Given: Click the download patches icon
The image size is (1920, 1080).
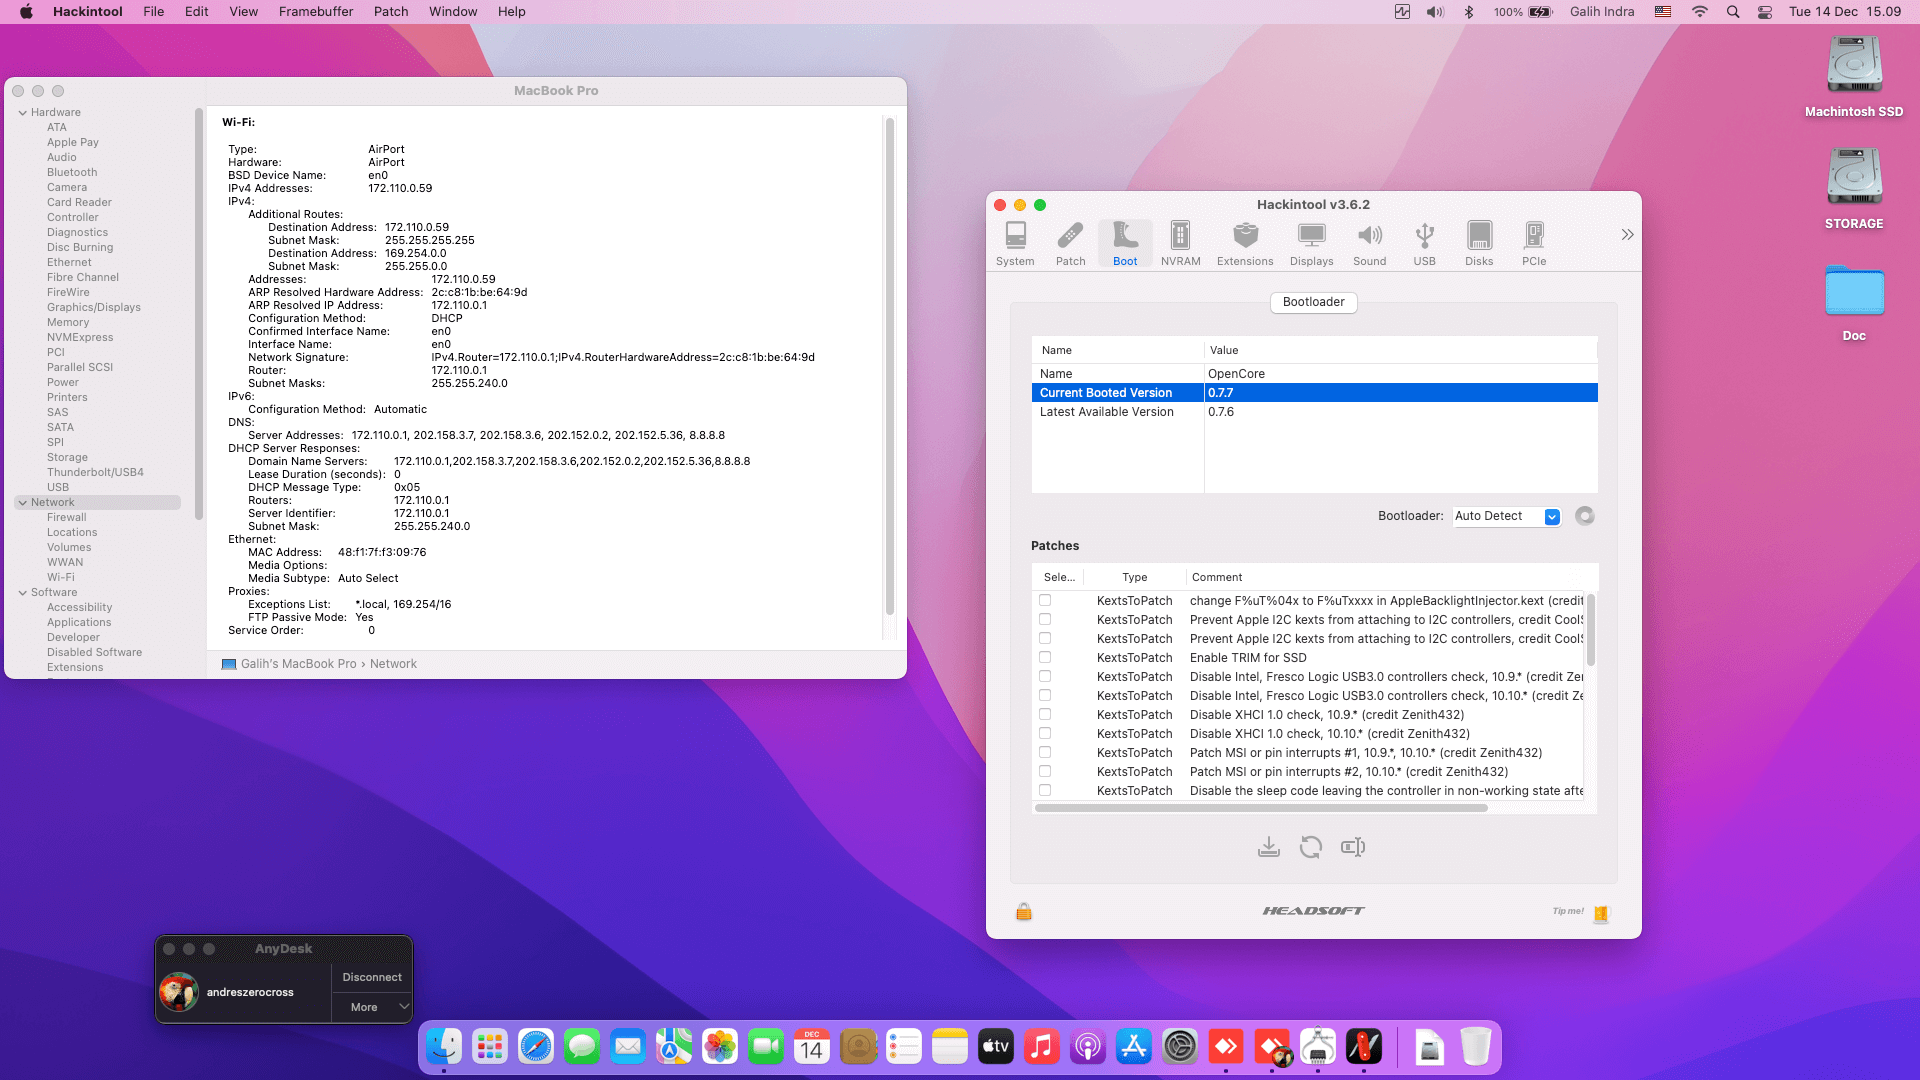Looking at the screenshot, I should pyautogui.click(x=1268, y=847).
